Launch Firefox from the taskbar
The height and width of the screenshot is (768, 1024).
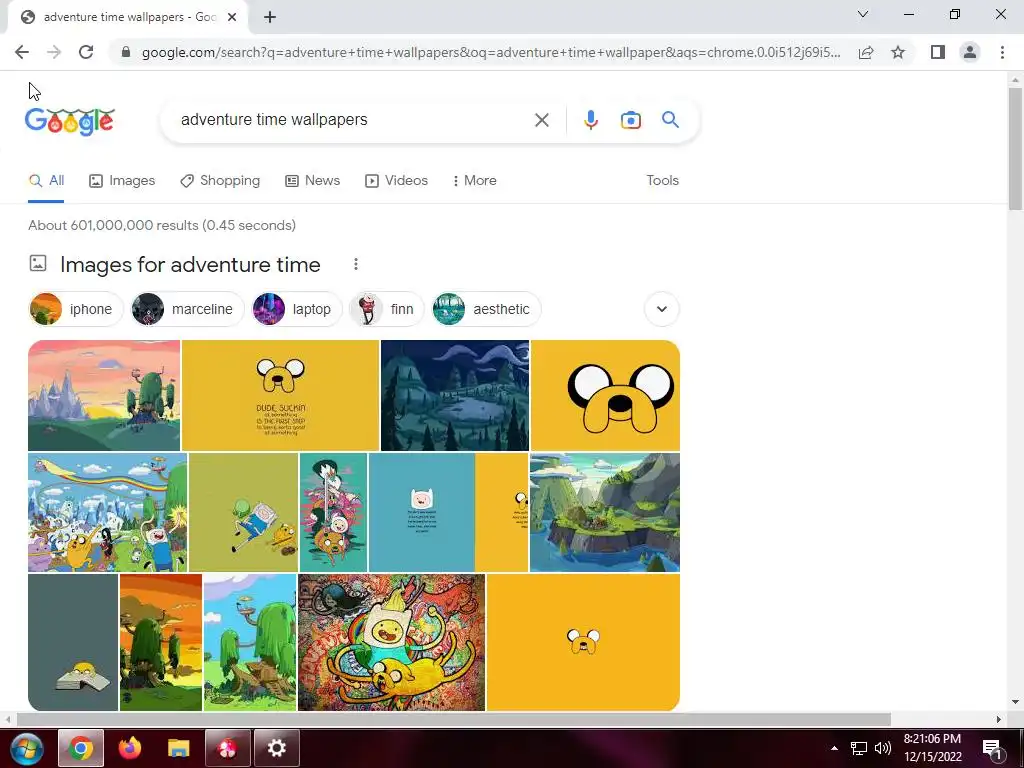pos(129,748)
